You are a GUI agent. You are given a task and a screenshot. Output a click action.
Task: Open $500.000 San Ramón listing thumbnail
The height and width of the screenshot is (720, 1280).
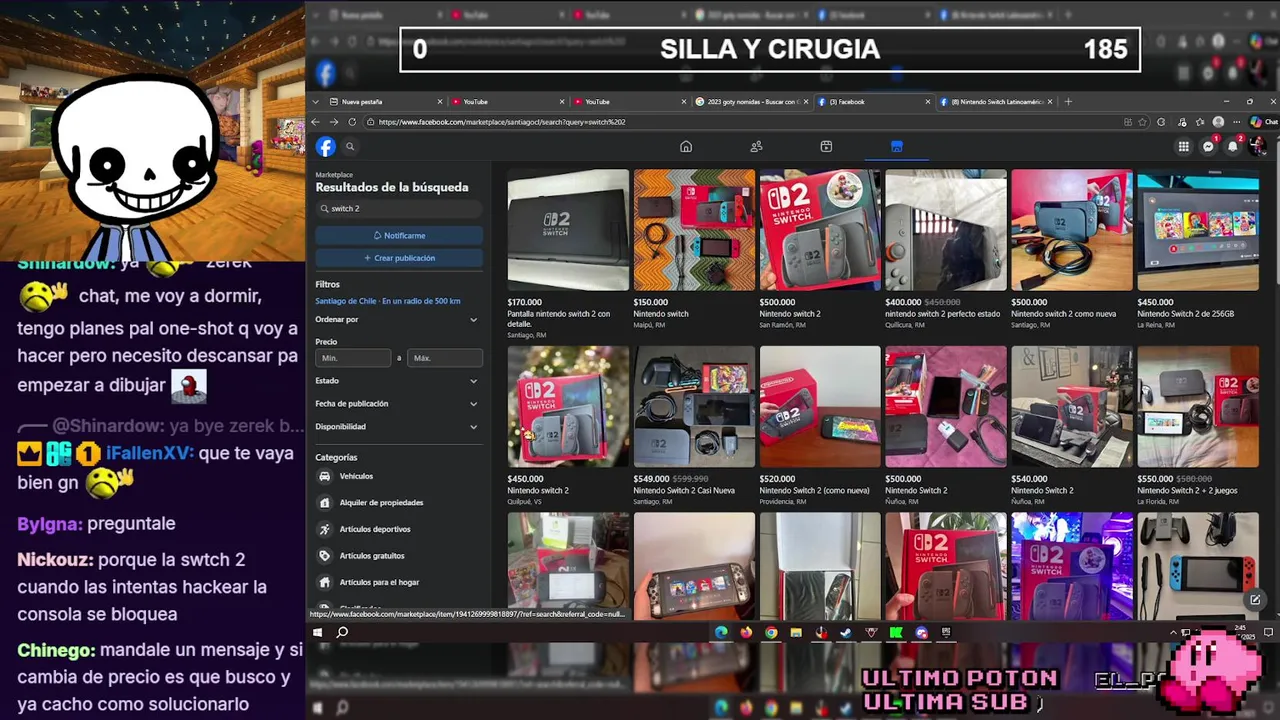(x=820, y=230)
